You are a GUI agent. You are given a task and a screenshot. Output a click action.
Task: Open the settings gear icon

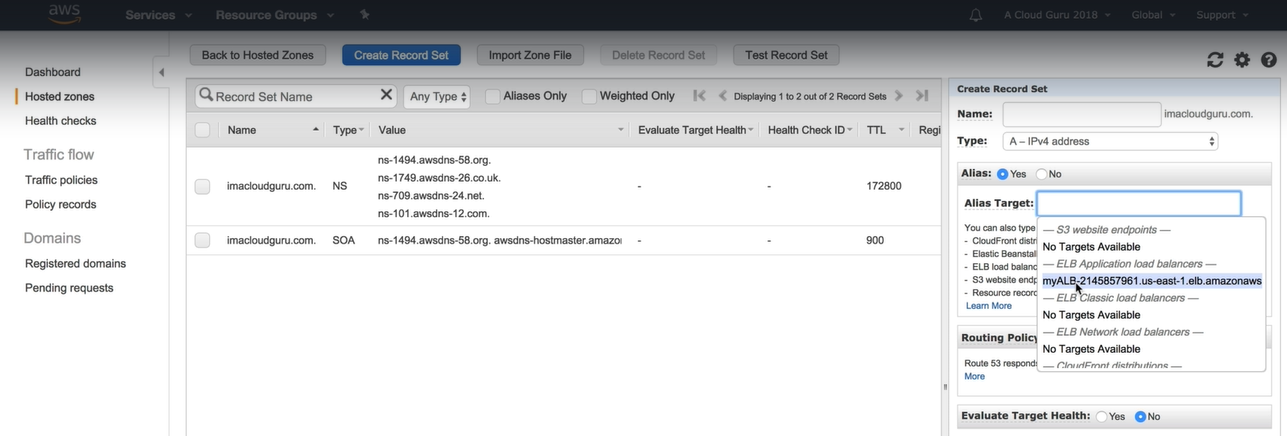click(1242, 60)
